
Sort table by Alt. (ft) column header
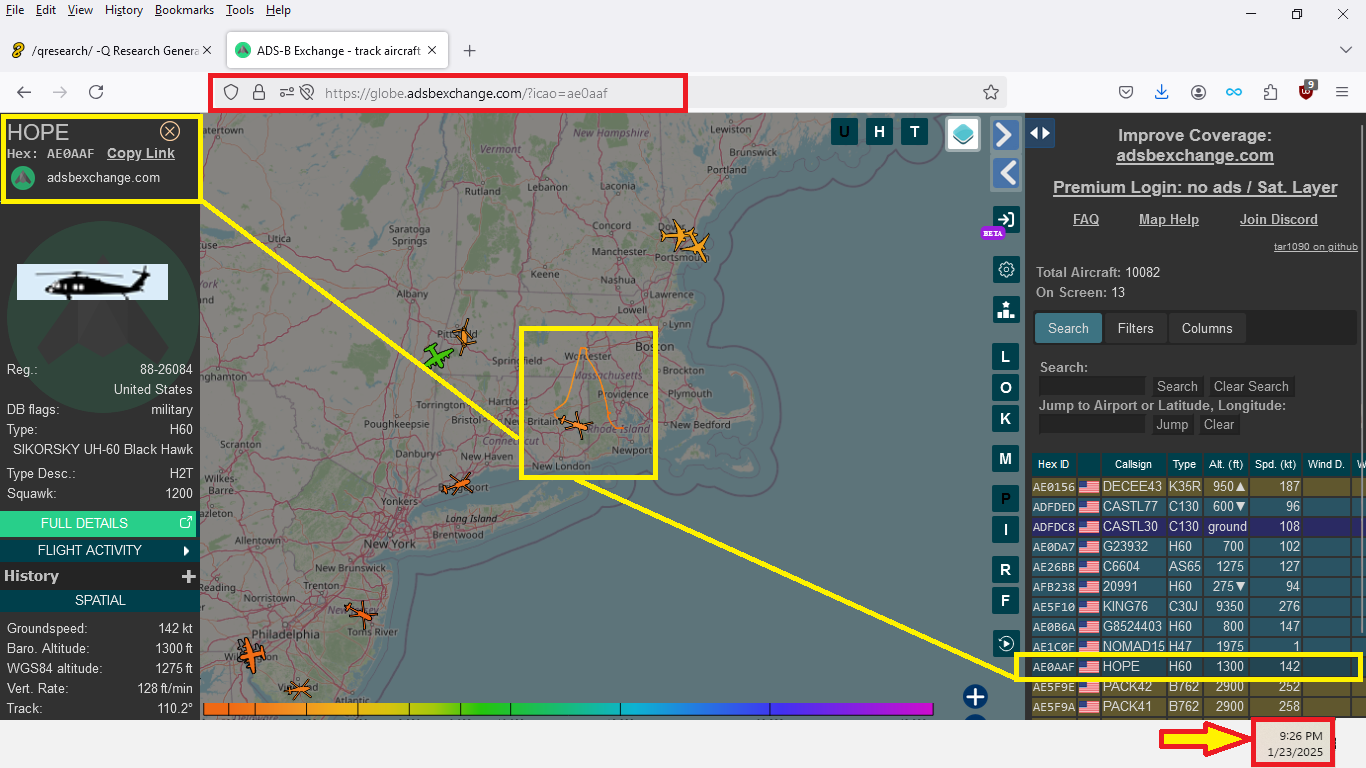(1226, 464)
